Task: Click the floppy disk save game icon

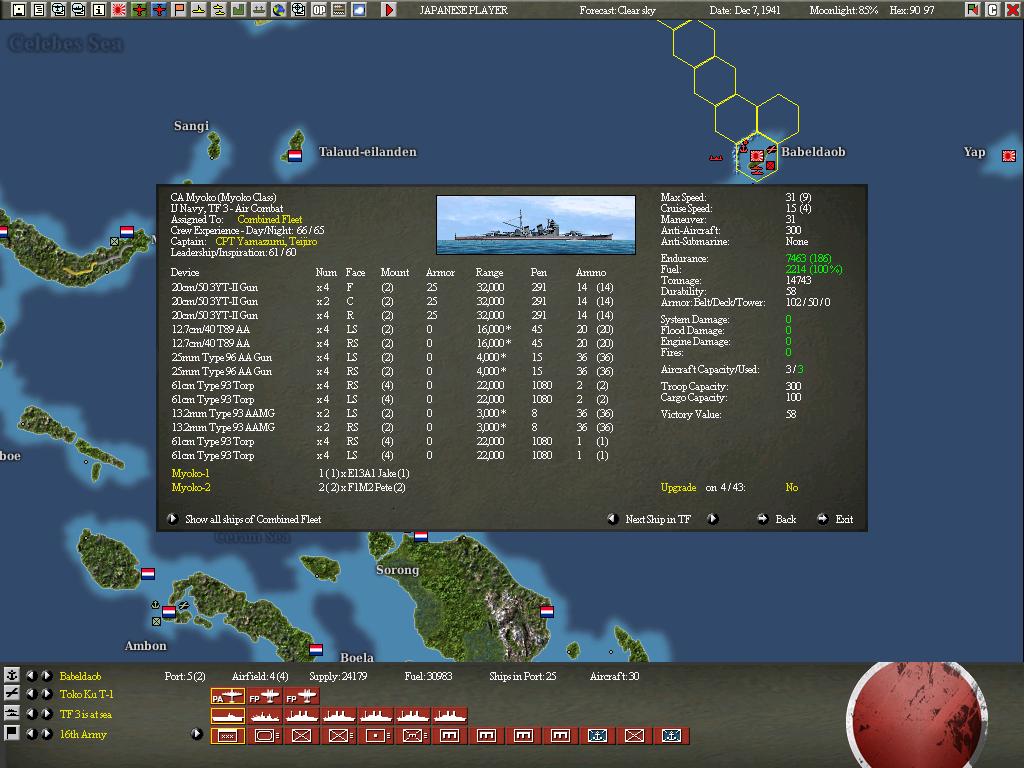Action: pyautogui.click(x=19, y=10)
